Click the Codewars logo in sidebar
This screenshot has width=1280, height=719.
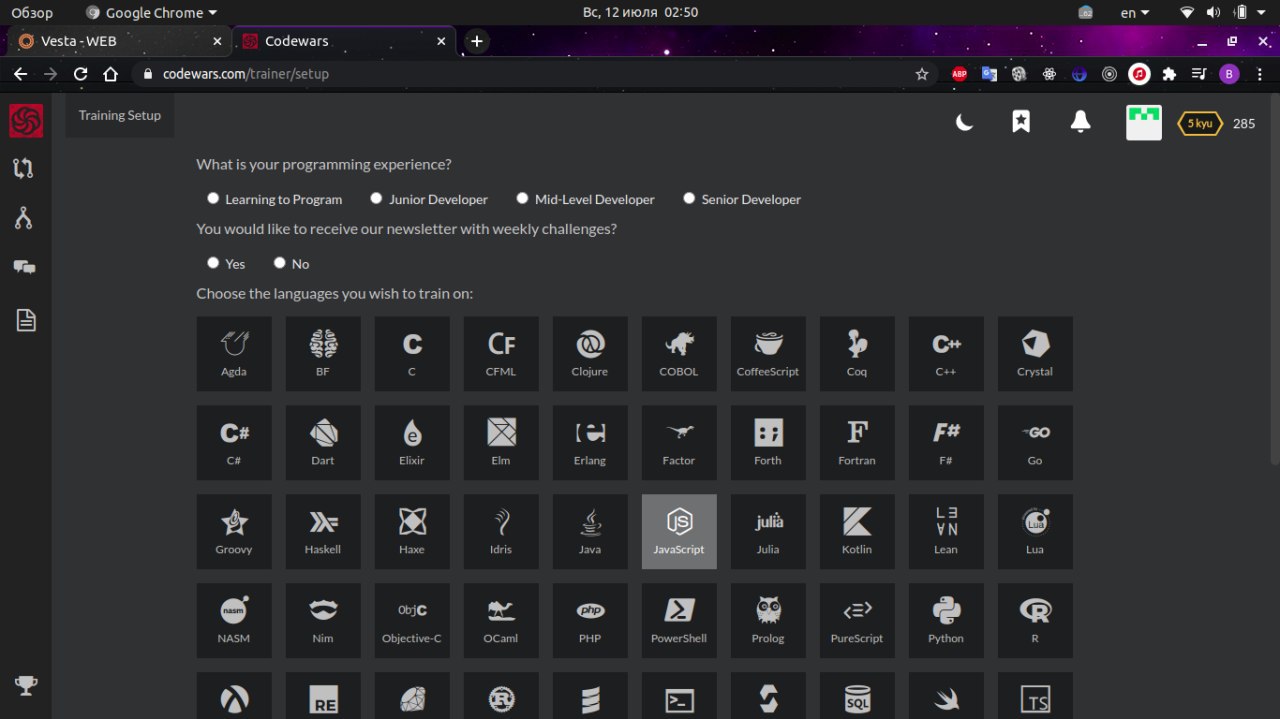coord(26,121)
